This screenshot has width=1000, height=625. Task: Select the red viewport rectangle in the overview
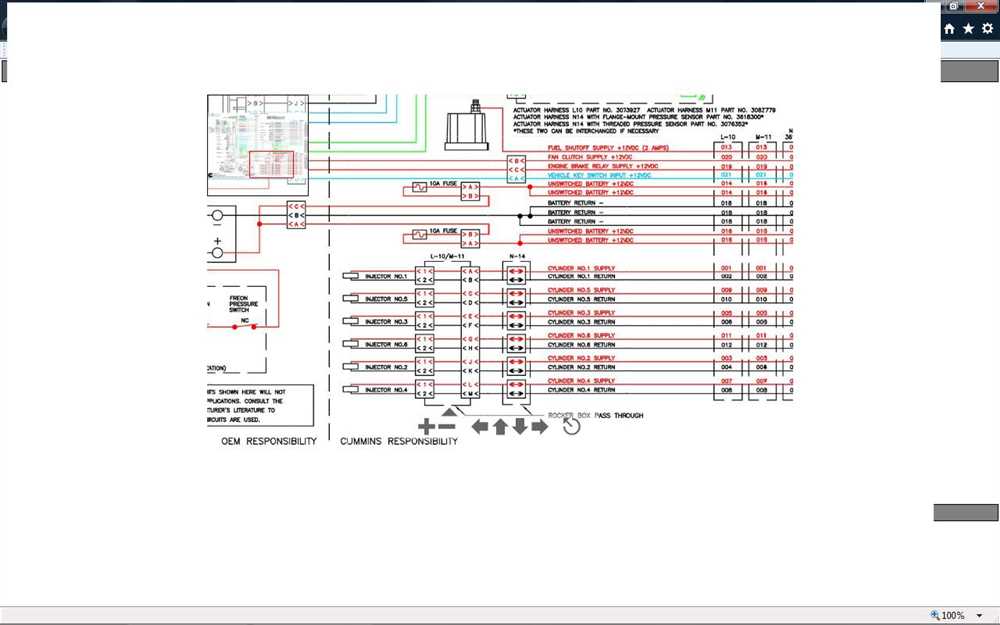[x=271, y=165]
